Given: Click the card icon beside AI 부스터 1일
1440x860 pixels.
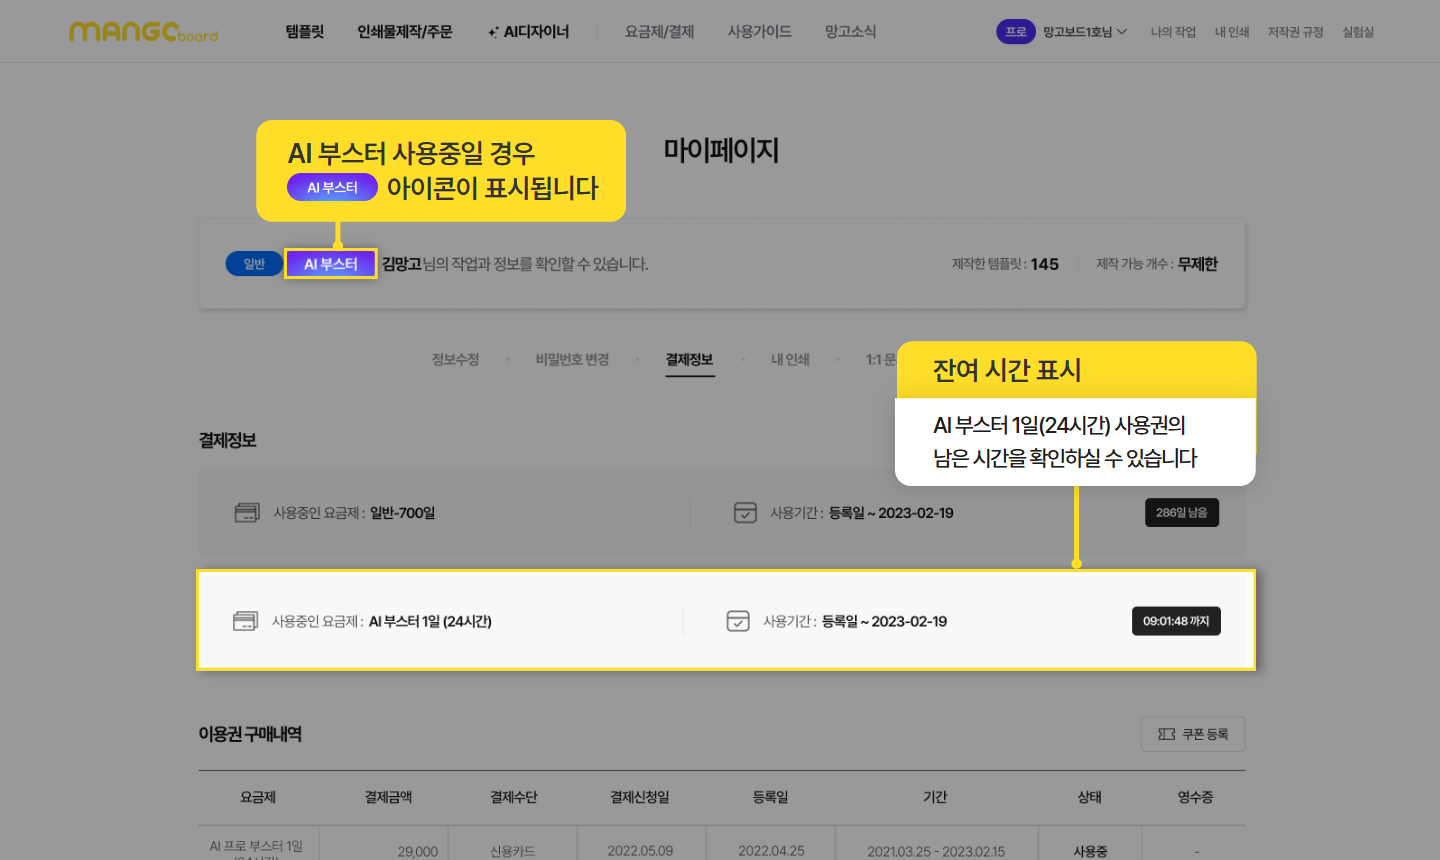Looking at the screenshot, I should pos(245,621).
